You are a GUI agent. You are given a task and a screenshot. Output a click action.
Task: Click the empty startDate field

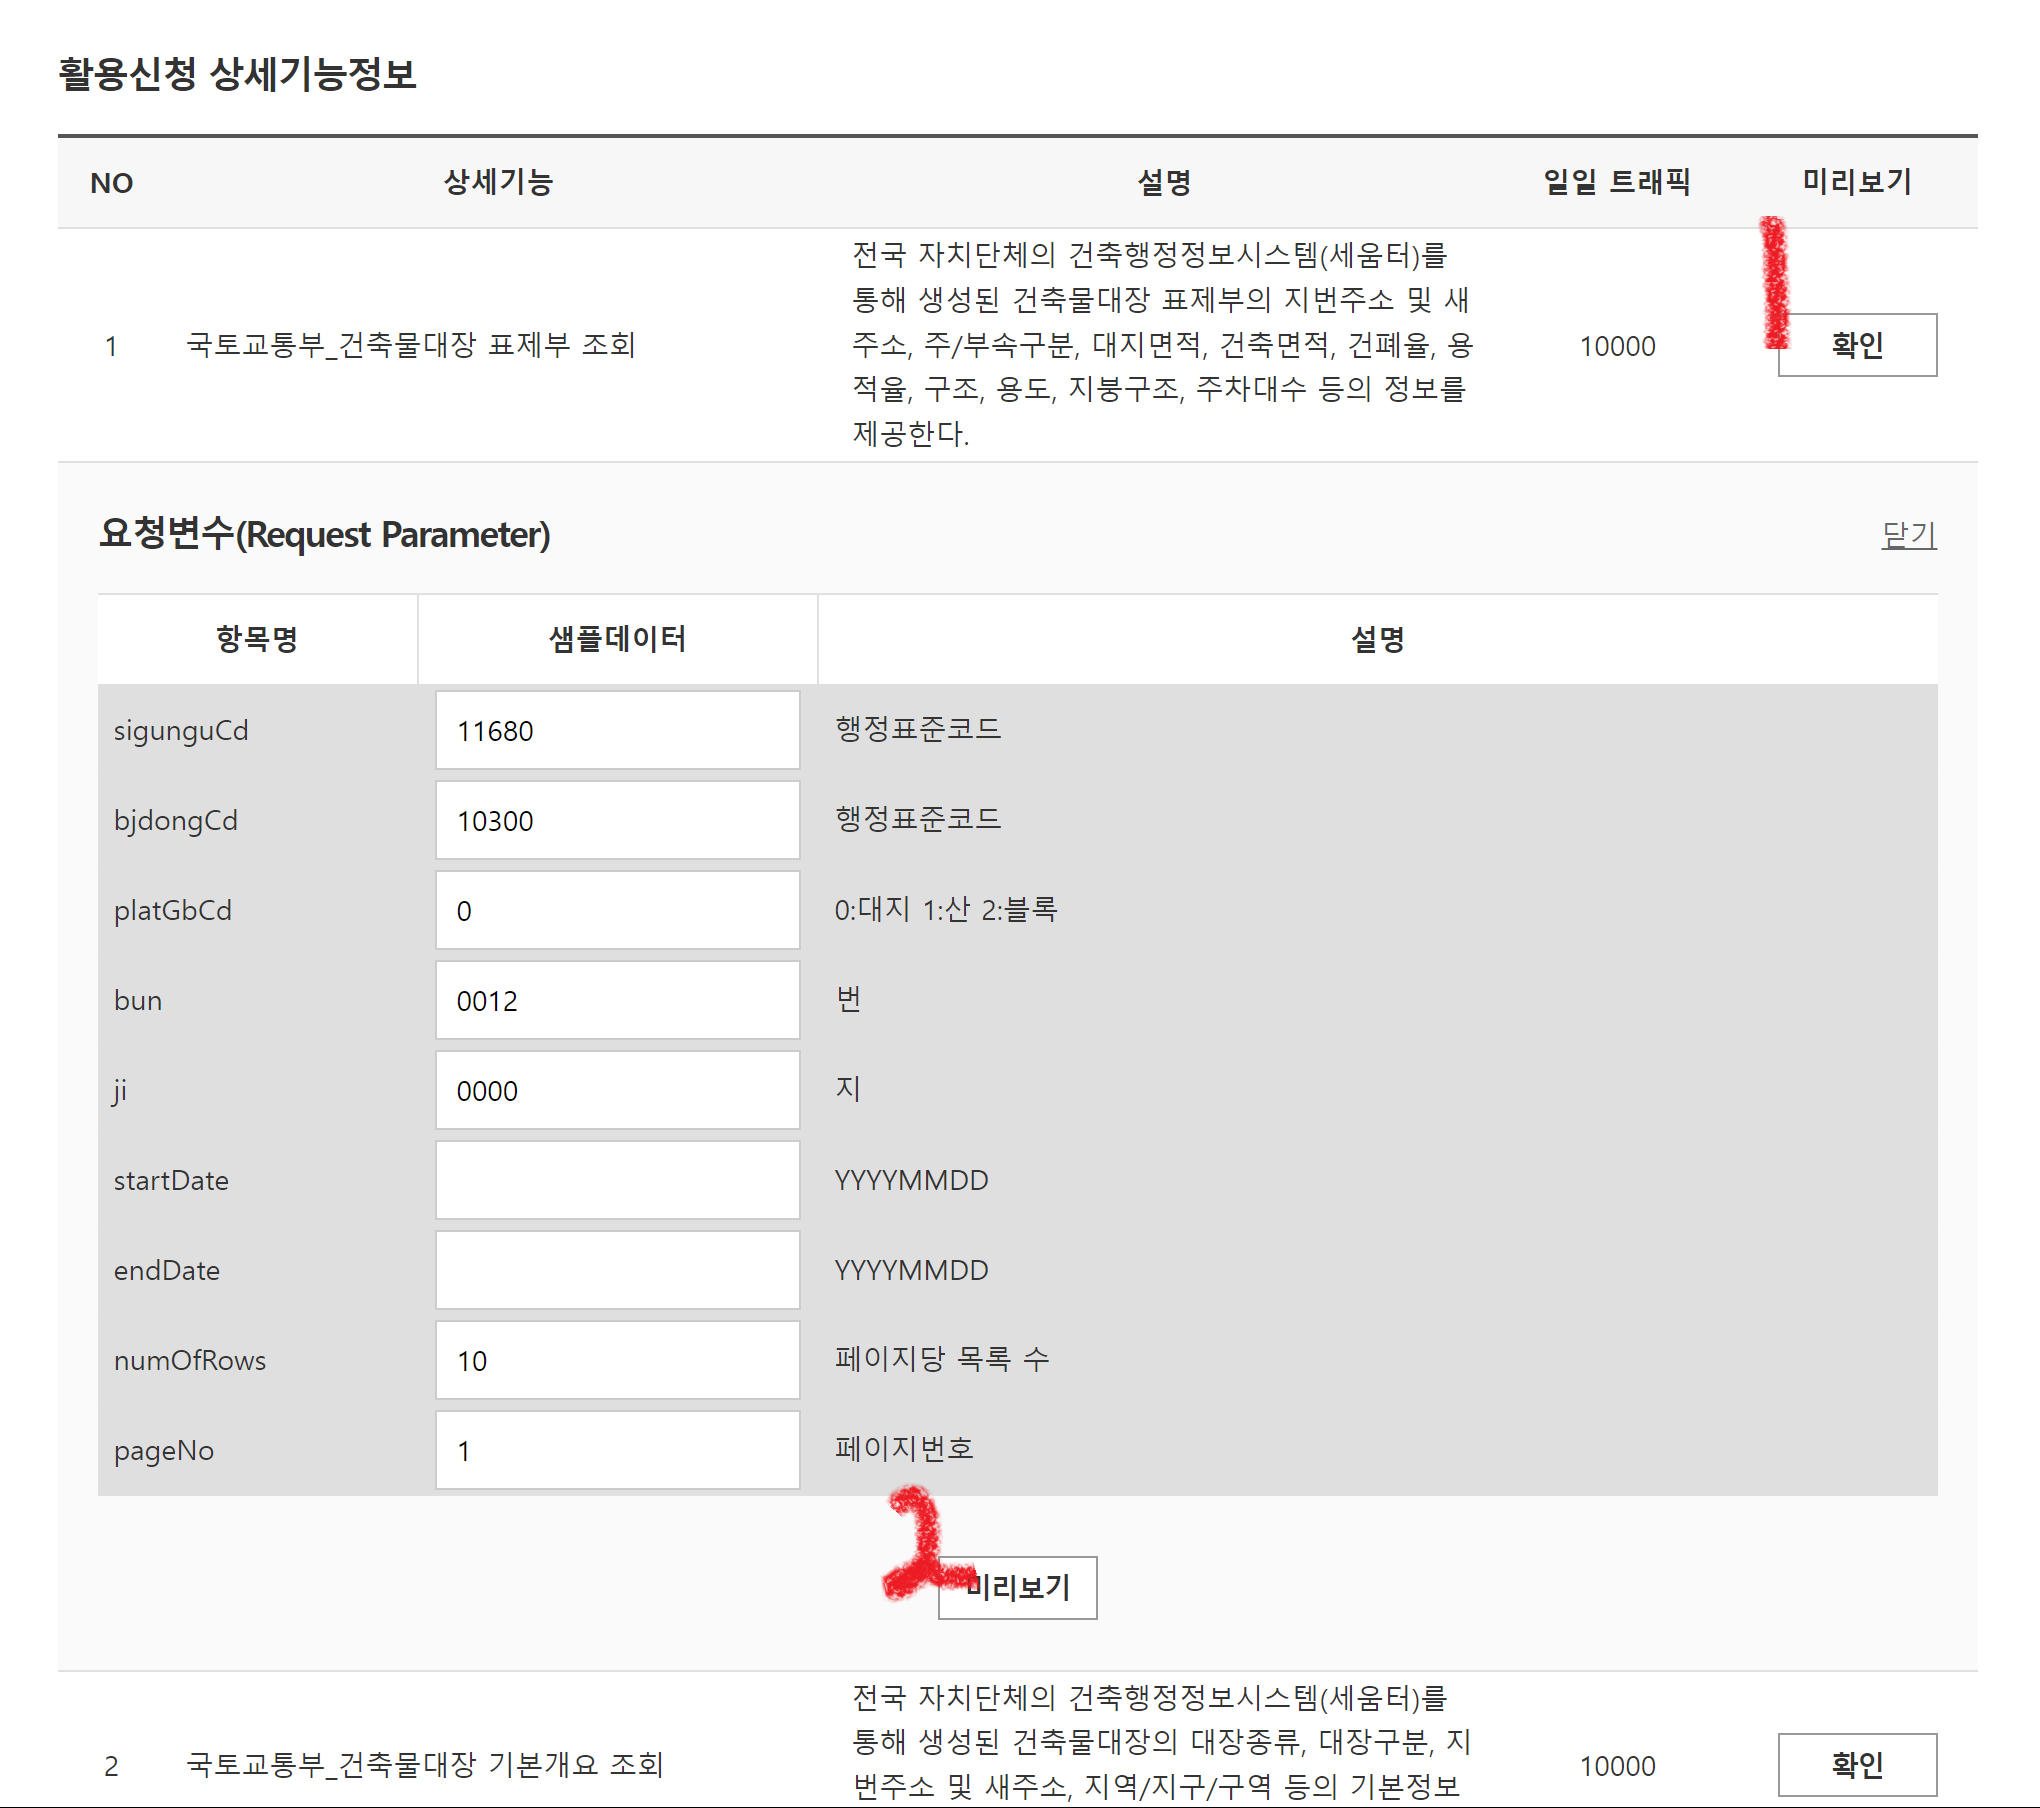point(617,1181)
